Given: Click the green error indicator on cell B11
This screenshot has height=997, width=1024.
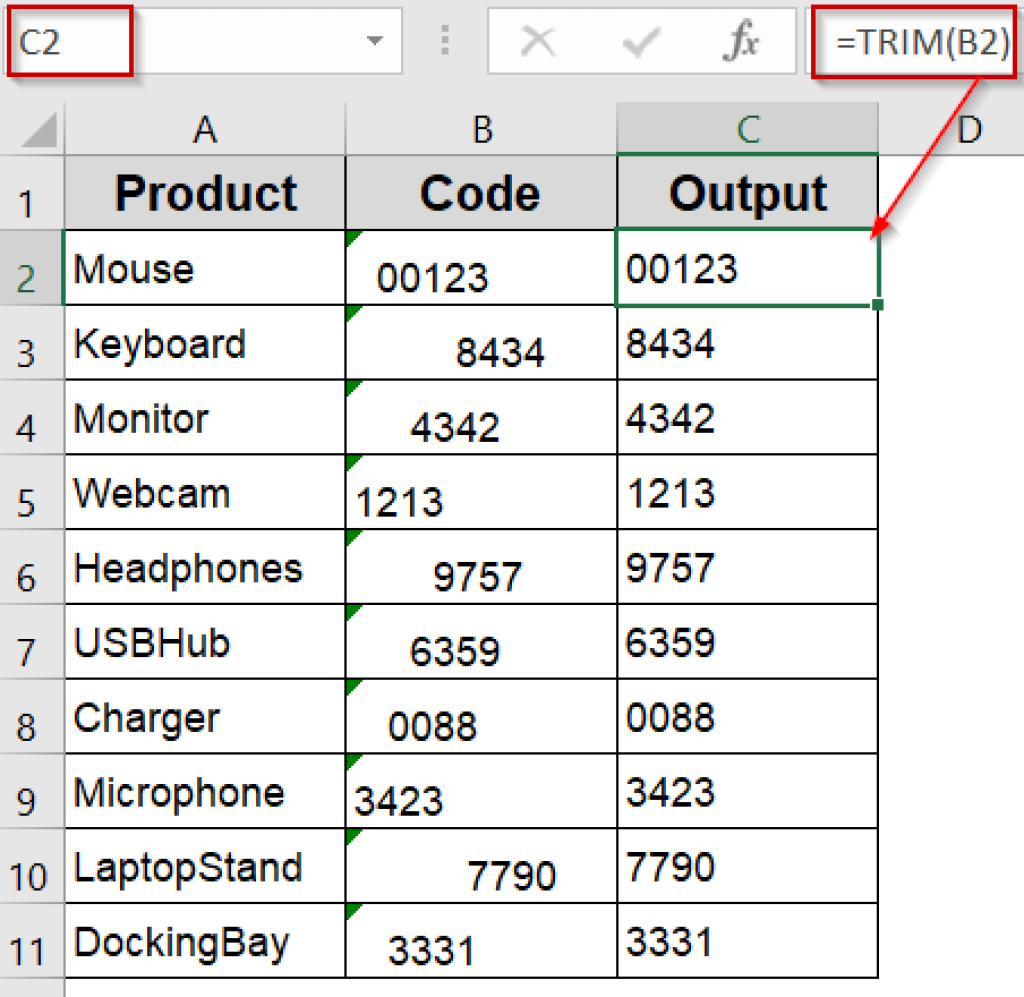Looking at the screenshot, I should (x=353, y=910).
